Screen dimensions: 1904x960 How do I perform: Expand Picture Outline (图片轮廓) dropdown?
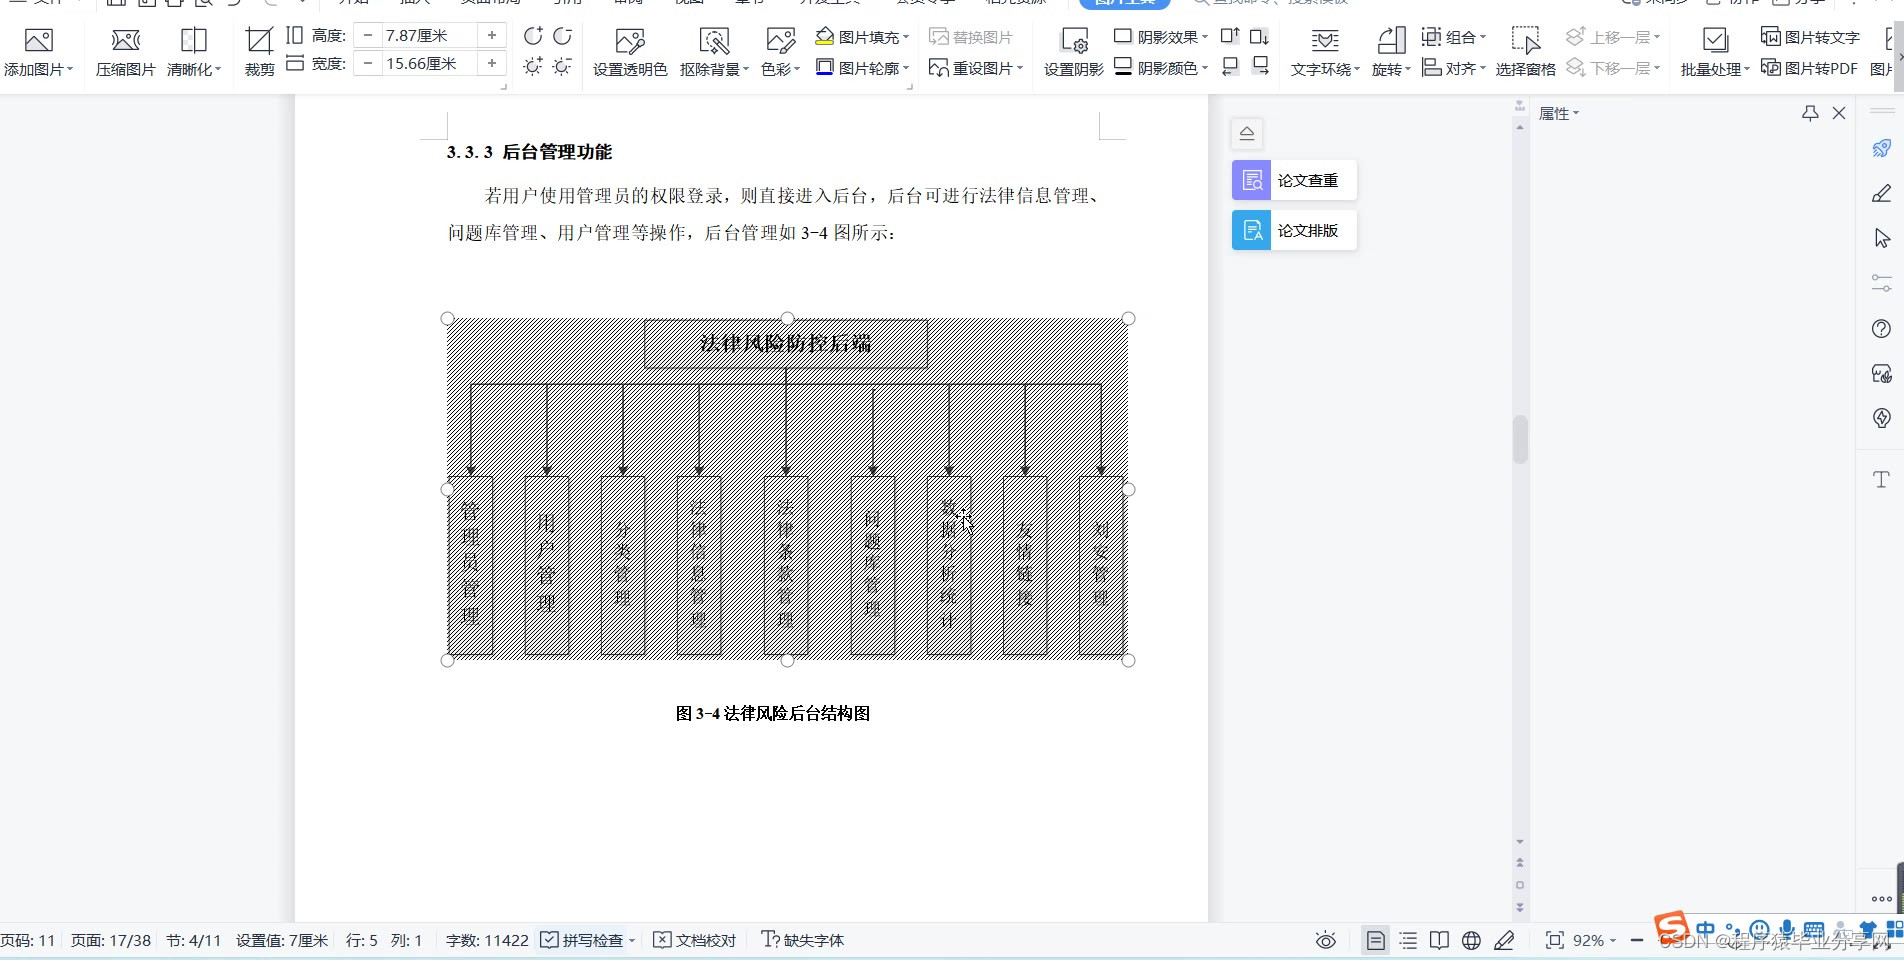click(x=906, y=68)
